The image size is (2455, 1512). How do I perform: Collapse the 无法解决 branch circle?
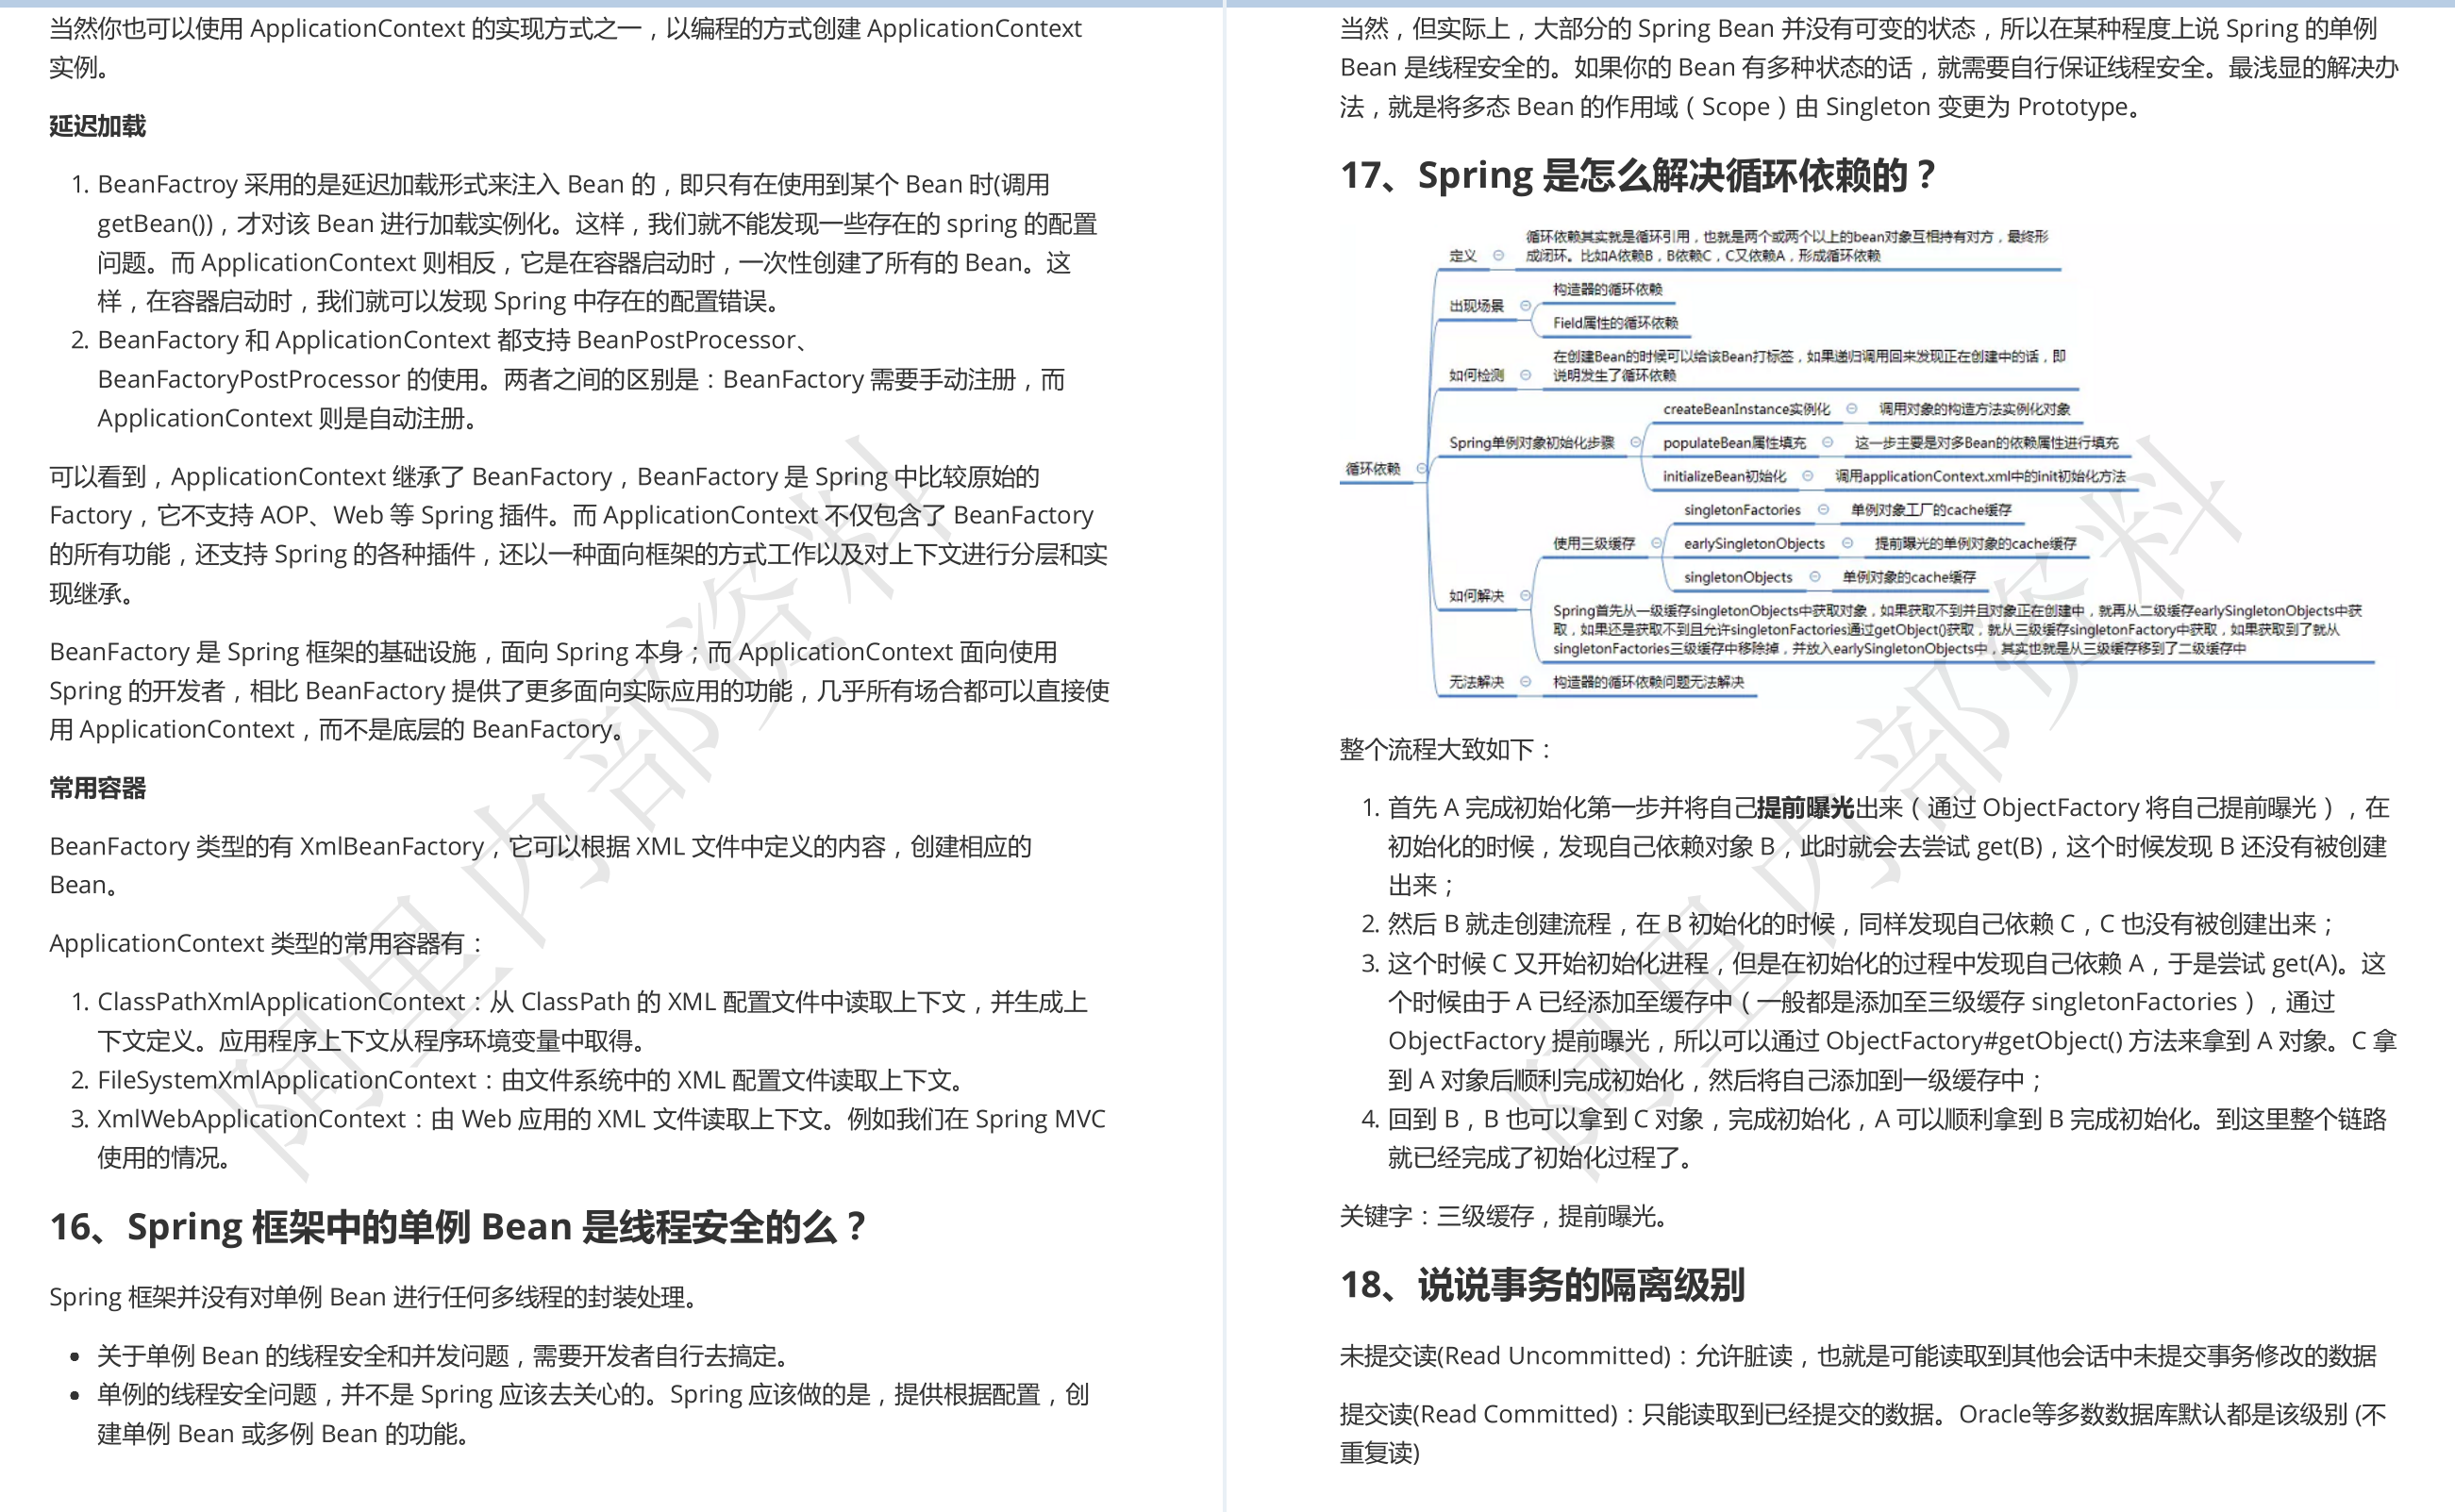click(1525, 681)
